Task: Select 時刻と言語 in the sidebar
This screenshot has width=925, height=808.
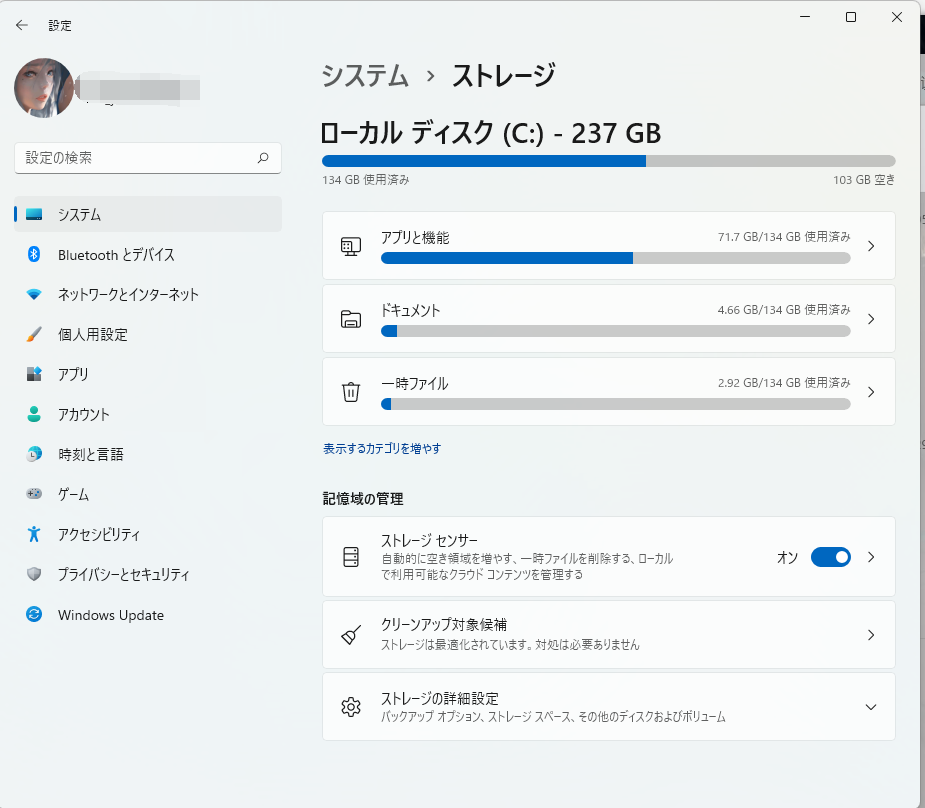Action: coord(90,454)
